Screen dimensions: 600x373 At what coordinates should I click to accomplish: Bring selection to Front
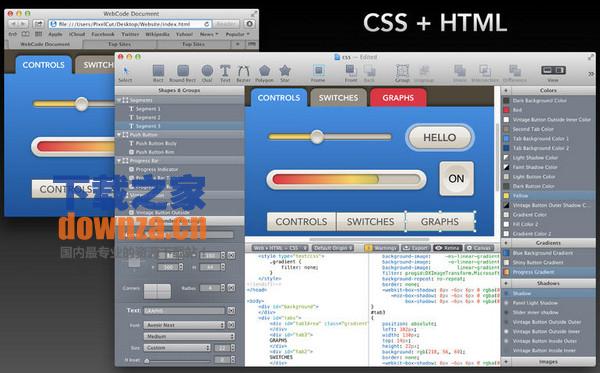click(351, 74)
